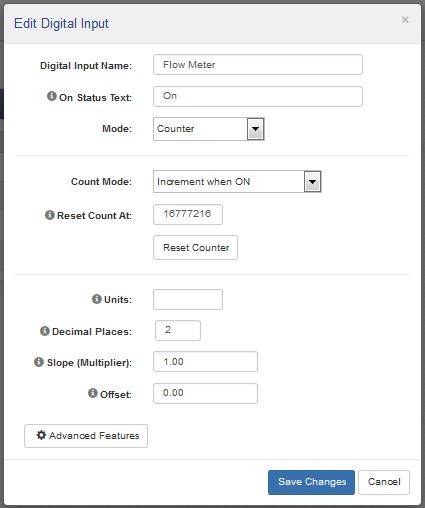Click the Edit Digital Input title

tap(61, 24)
